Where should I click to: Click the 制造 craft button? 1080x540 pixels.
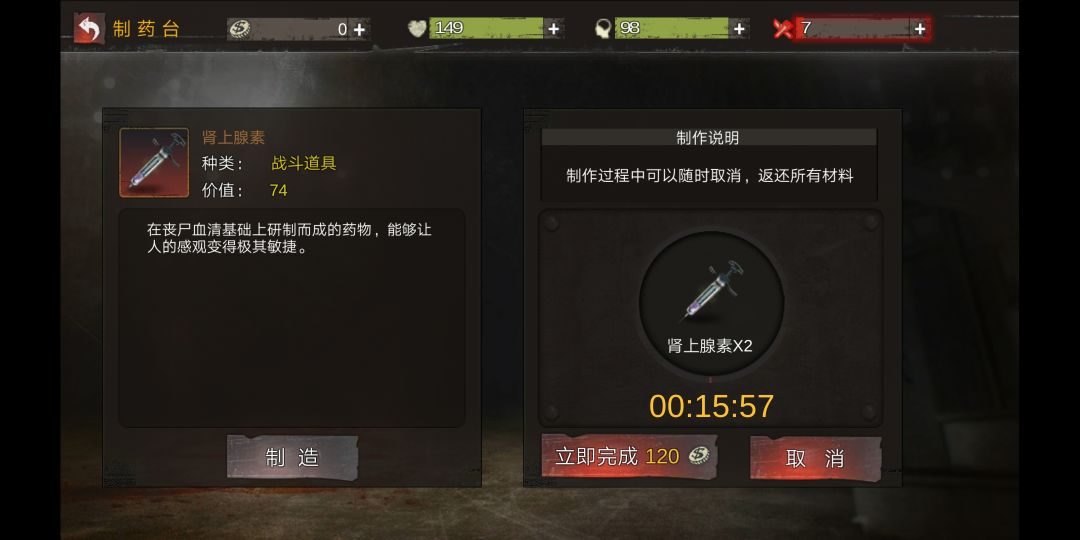point(293,457)
